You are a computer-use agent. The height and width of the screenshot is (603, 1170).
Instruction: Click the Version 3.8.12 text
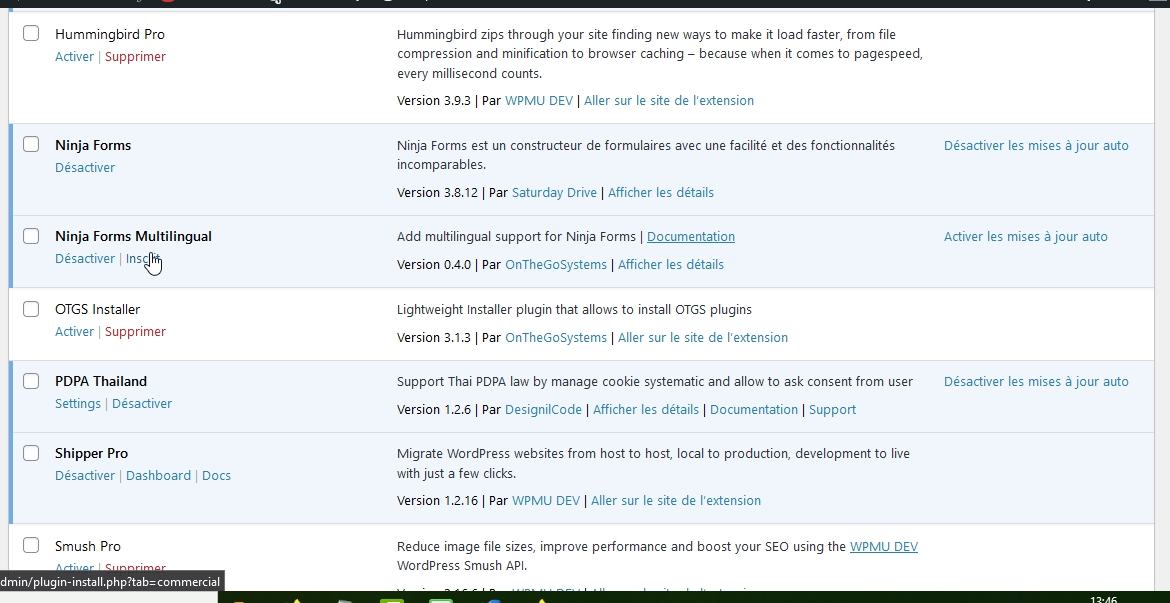[x=437, y=193]
